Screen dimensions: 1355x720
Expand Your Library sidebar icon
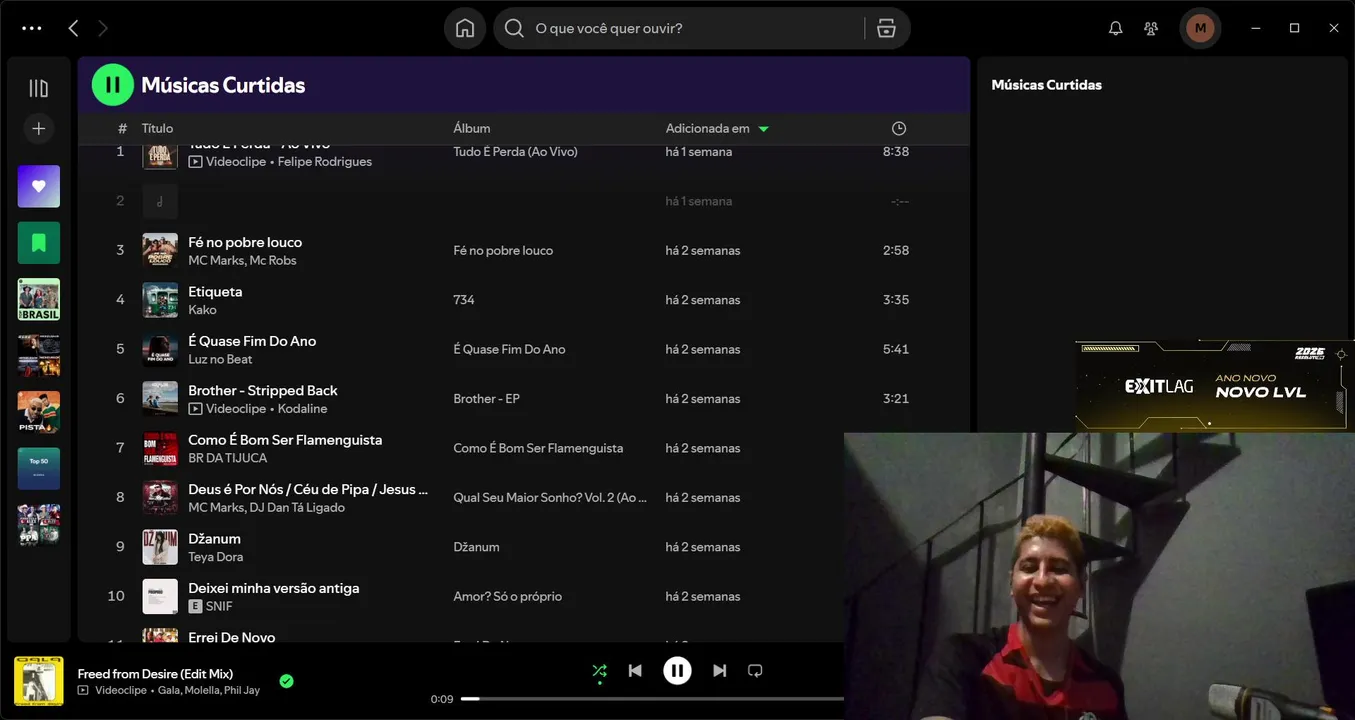(39, 88)
